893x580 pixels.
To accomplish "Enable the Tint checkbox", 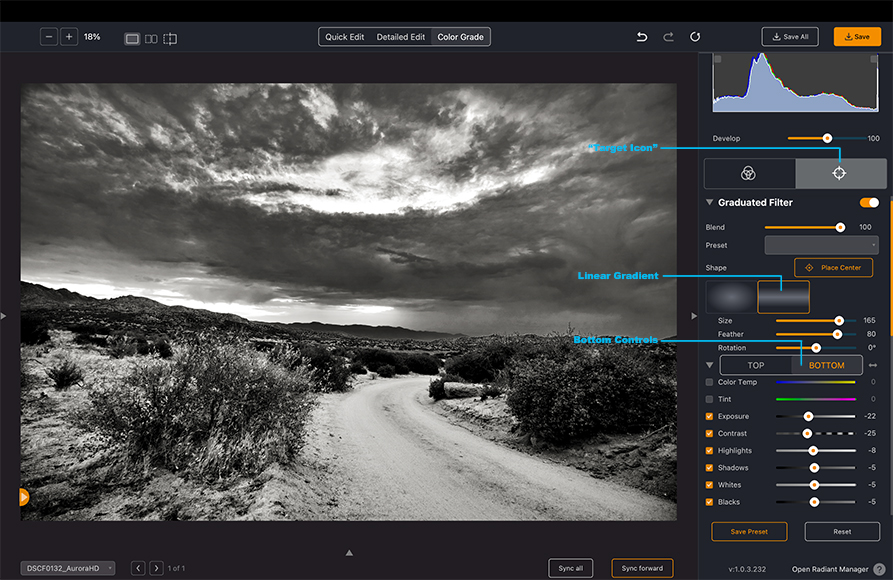I will 709,399.
